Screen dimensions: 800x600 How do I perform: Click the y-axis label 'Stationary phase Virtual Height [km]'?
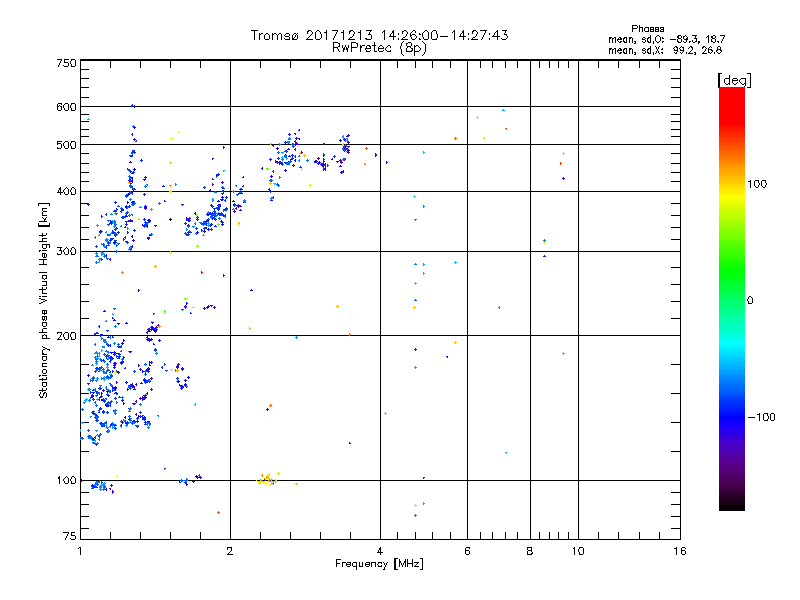tap(44, 300)
